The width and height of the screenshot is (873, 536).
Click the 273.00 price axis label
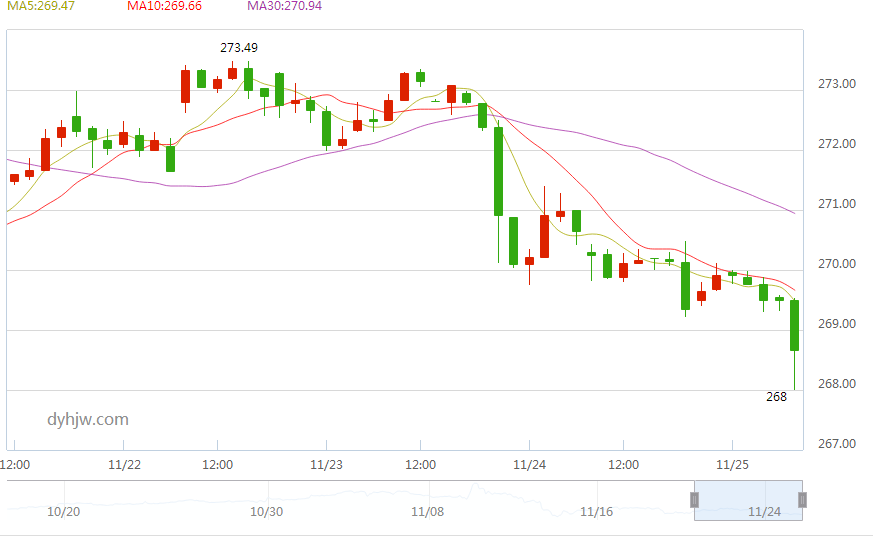pos(836,84)
